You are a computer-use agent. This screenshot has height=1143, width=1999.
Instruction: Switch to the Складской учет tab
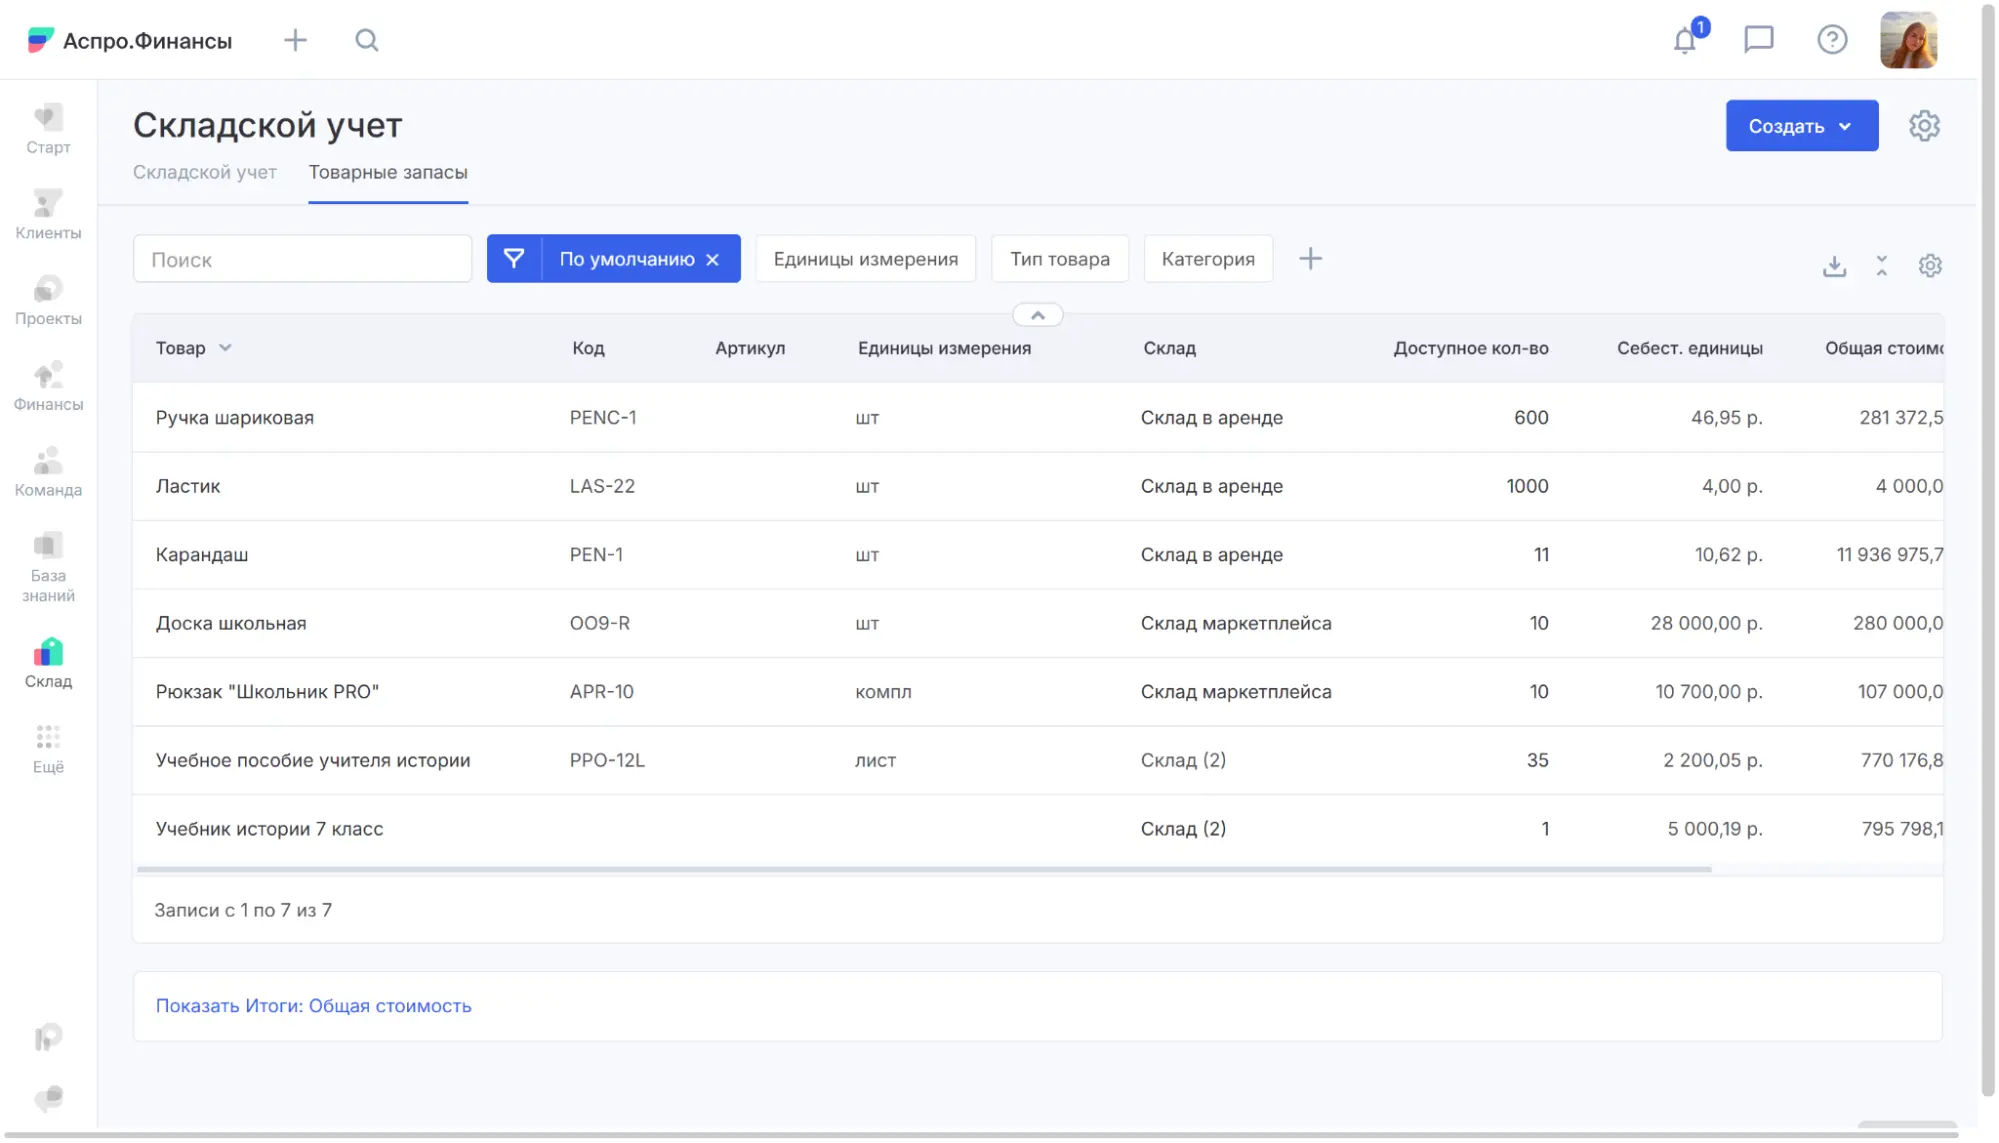point(204,172)
